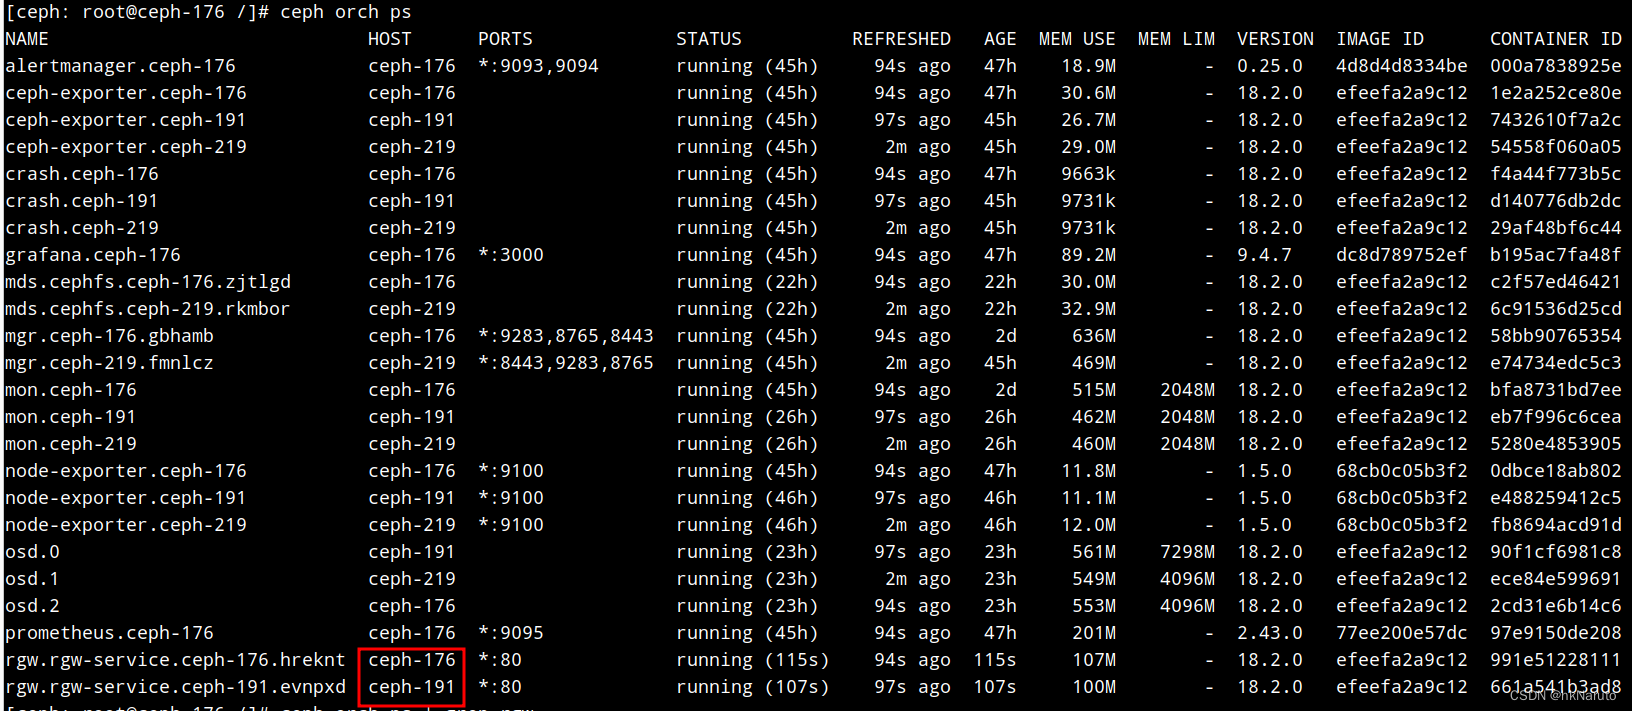Screen dimensions: 1632x711
Task: Click node-exporter.ceph-191 service name
Action: [x=126, y=498]
